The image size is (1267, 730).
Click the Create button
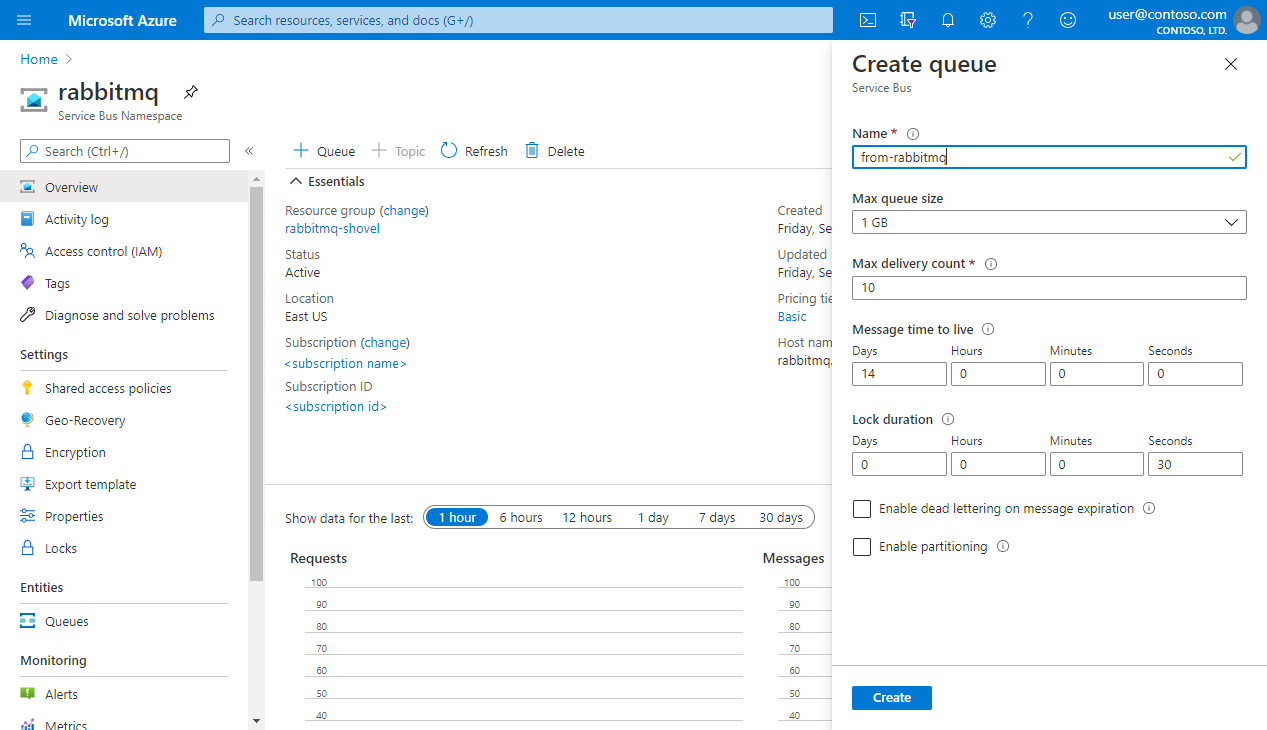pos(891,698)
